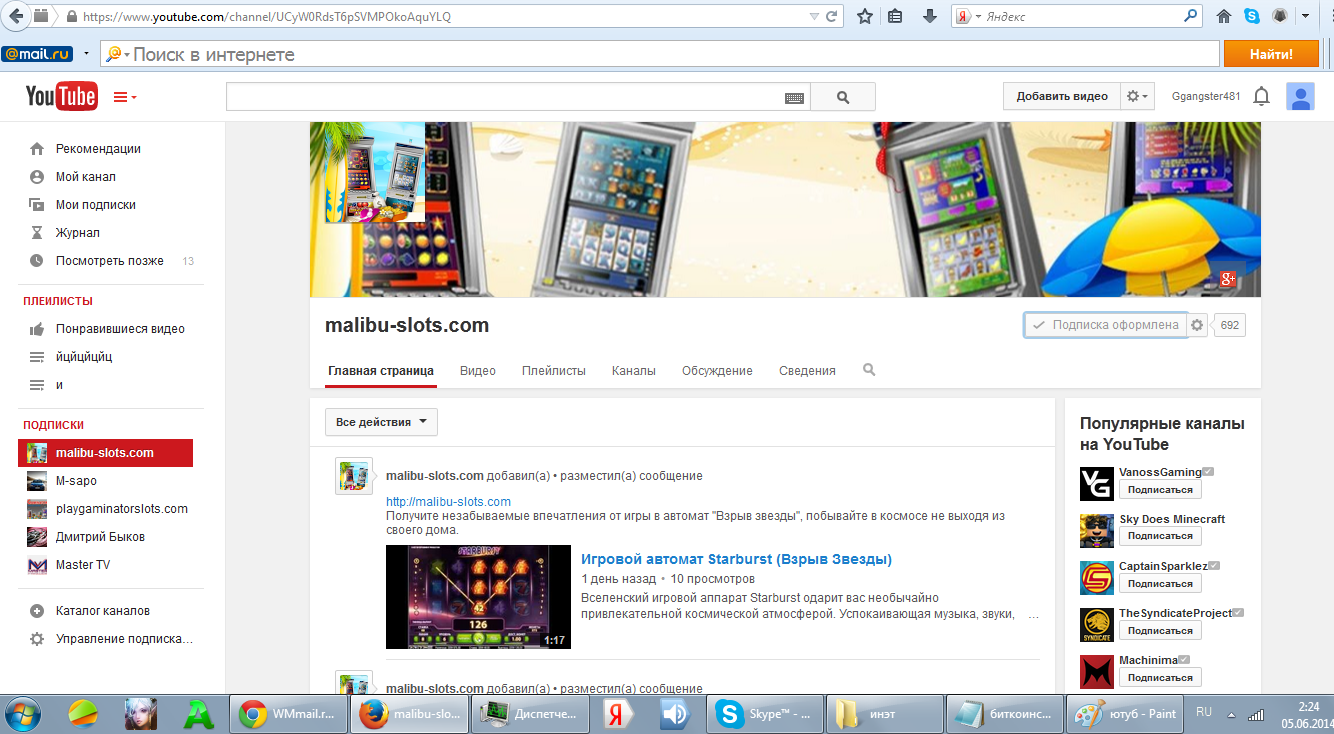Open volume icon in taskbar
This screenshot has height=734, width=1334.
tap(676, 715)
